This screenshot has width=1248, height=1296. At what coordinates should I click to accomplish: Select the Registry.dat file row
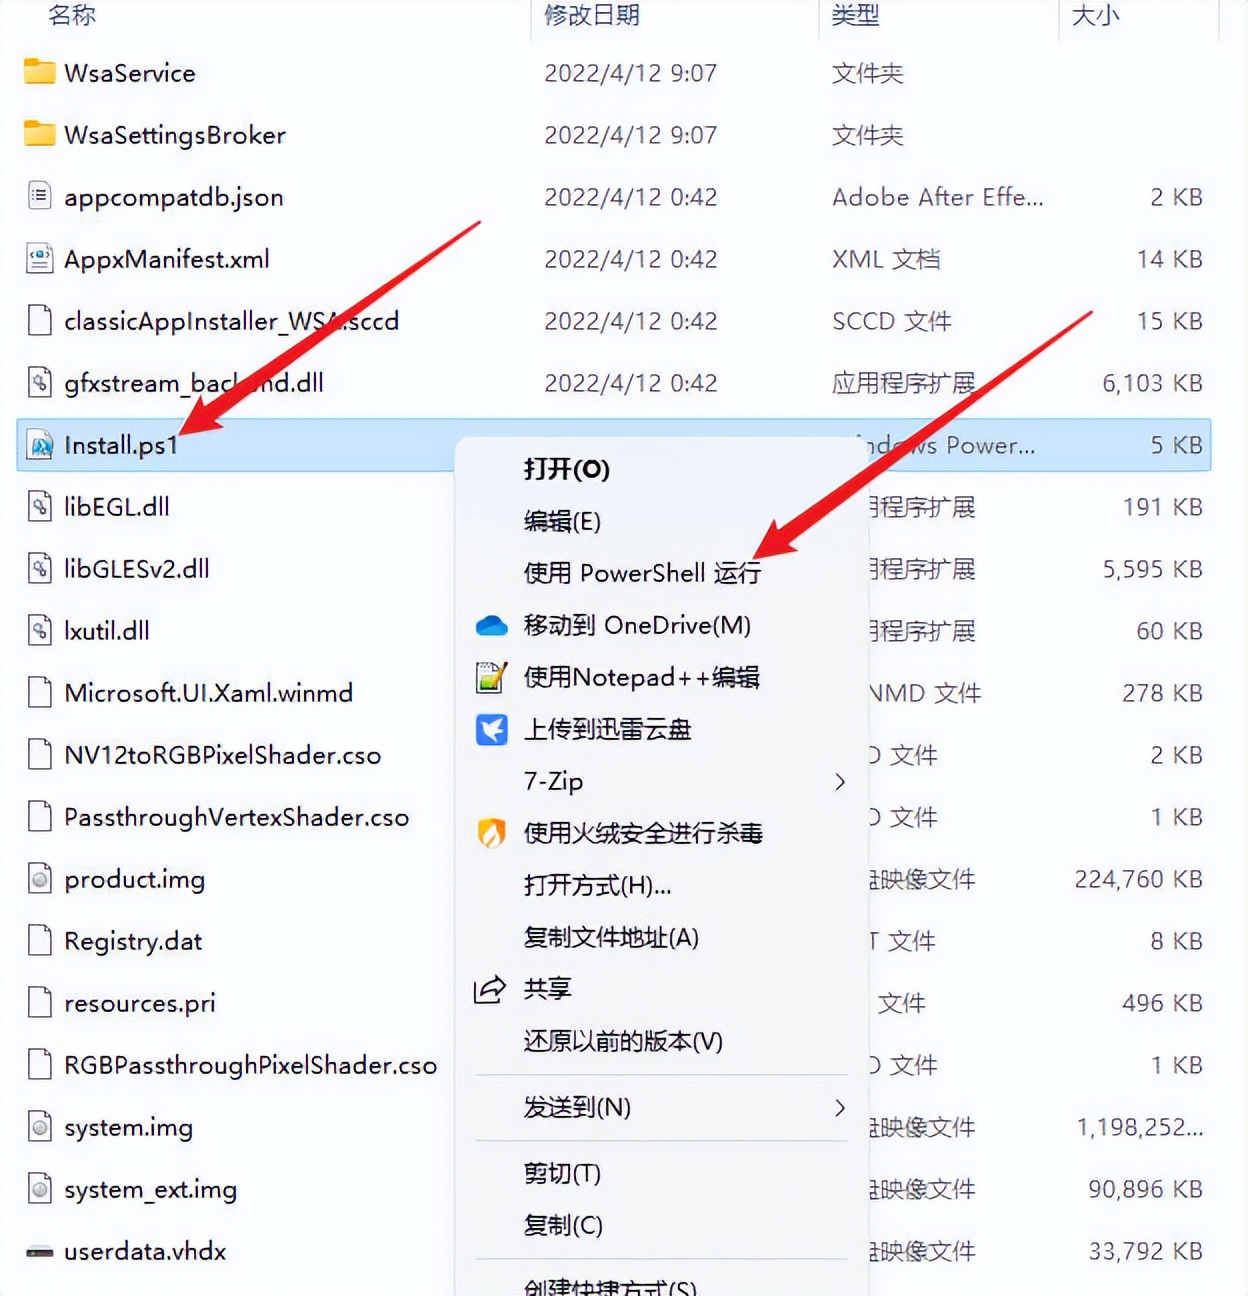(x=132, y=940)
